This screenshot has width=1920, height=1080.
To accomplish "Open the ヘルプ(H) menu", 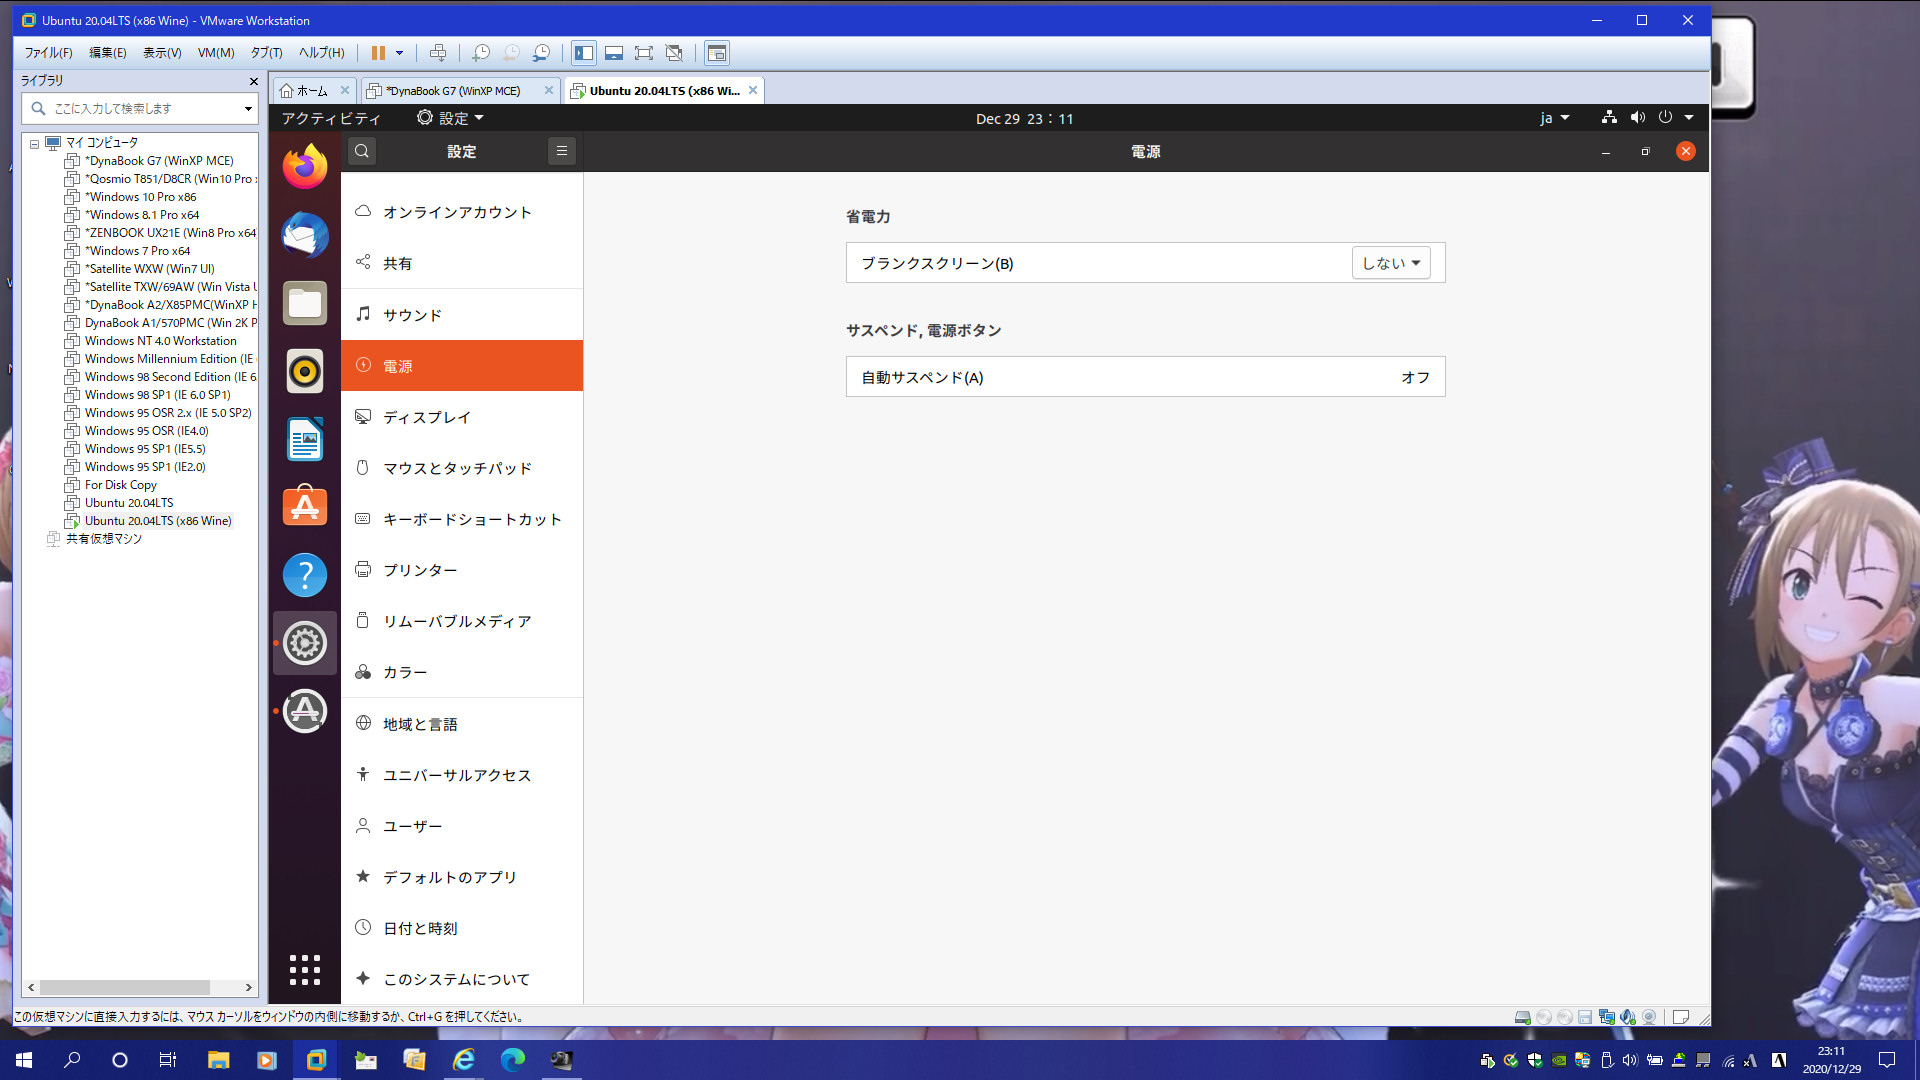I will click(x=321, y=53).
